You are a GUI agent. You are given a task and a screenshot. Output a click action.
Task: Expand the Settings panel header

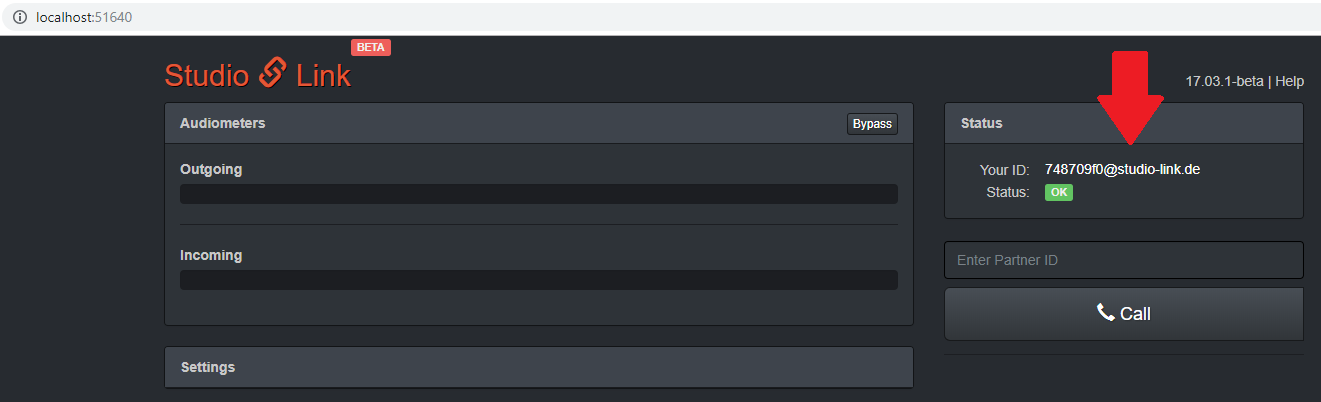538,367
